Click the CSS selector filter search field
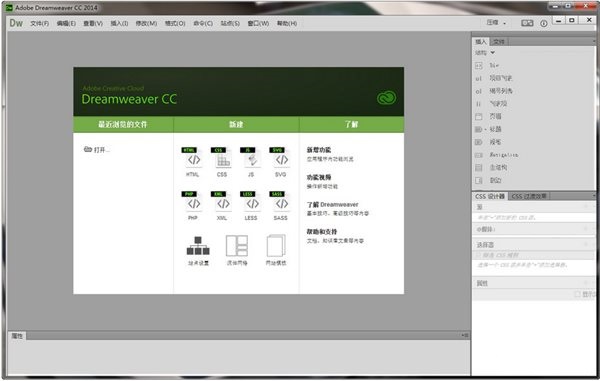The image size is (600, 381). [x=534, y=255]
